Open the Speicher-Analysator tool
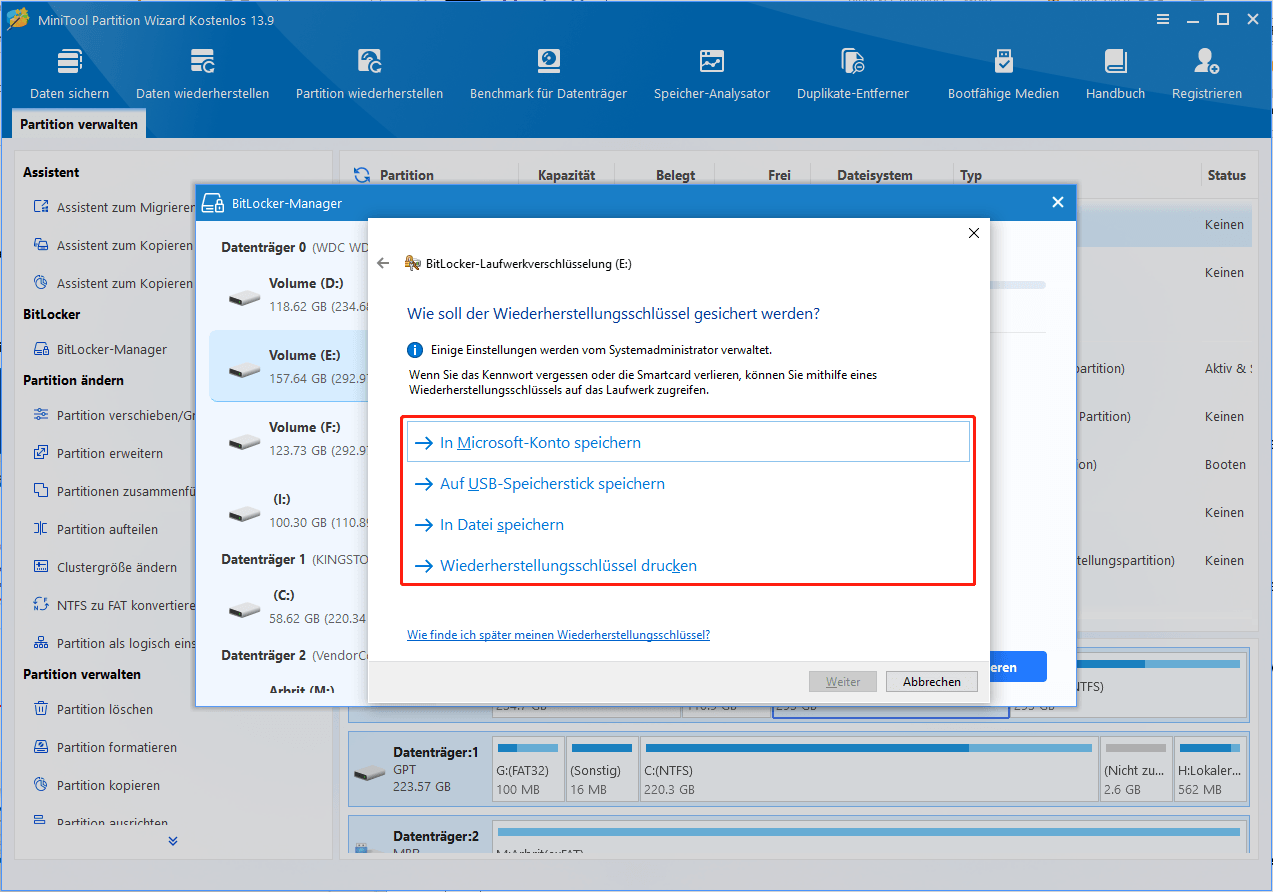 [712, 73]
